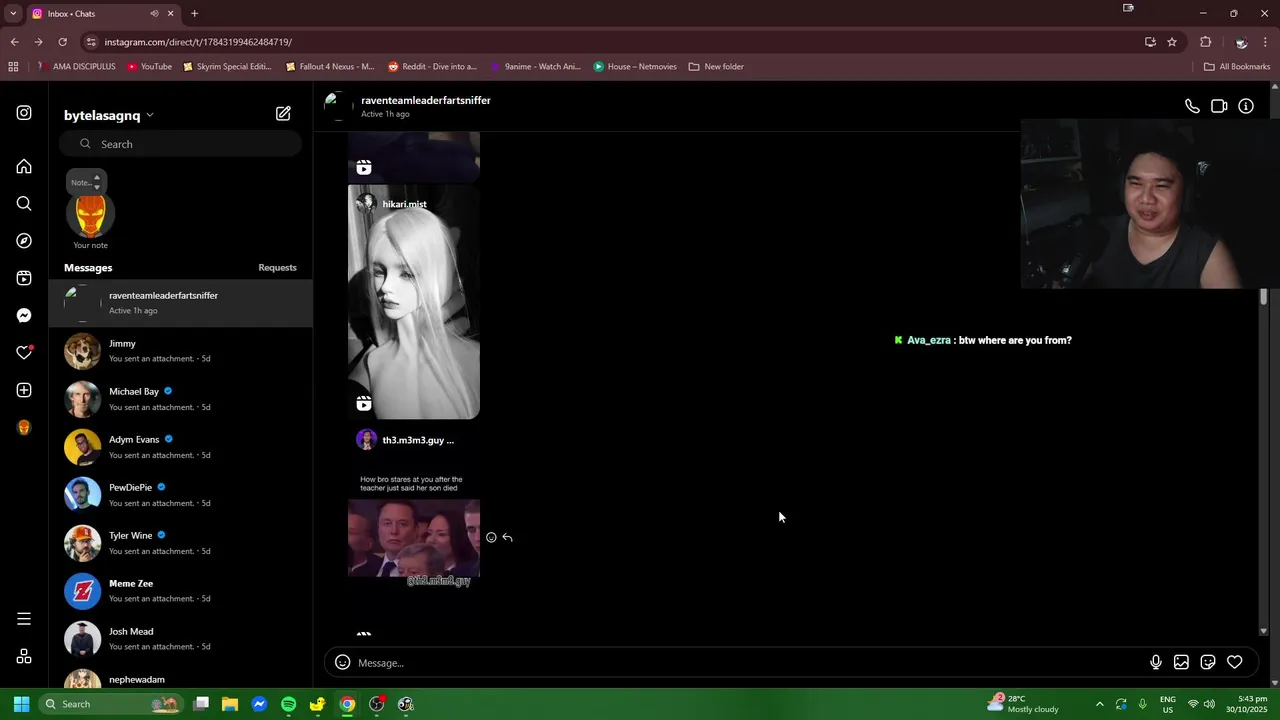The width and height of the screenshot is (1280, 720).
Task: Open chat with Adym Evans
Action: (181, 447)
